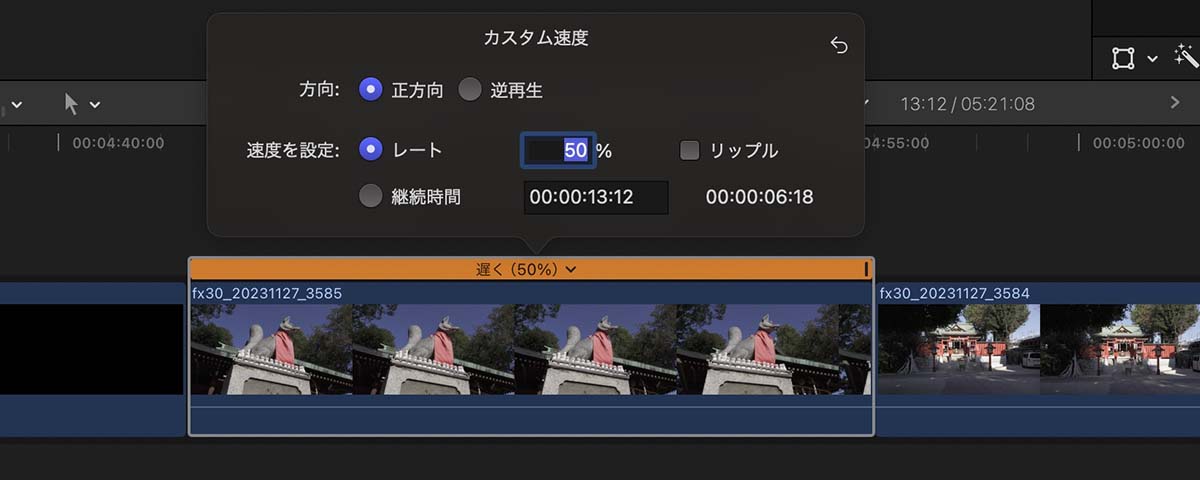1200x480 pixels.
Task: Select the arrow Select tool
Action: point(71,103)
